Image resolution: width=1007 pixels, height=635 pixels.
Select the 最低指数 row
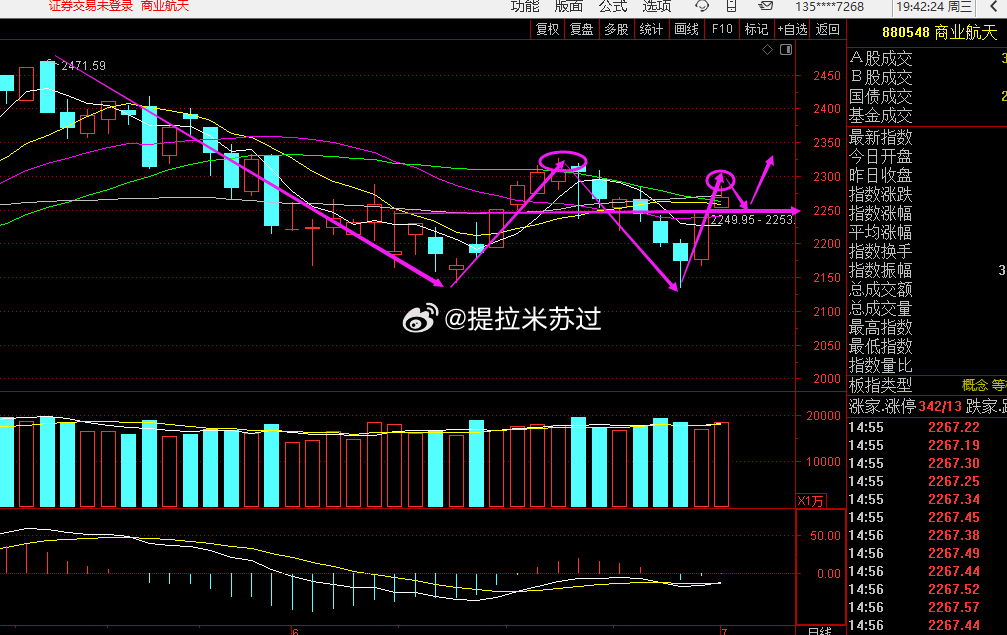pyautogui.click(x=927, y=347)
